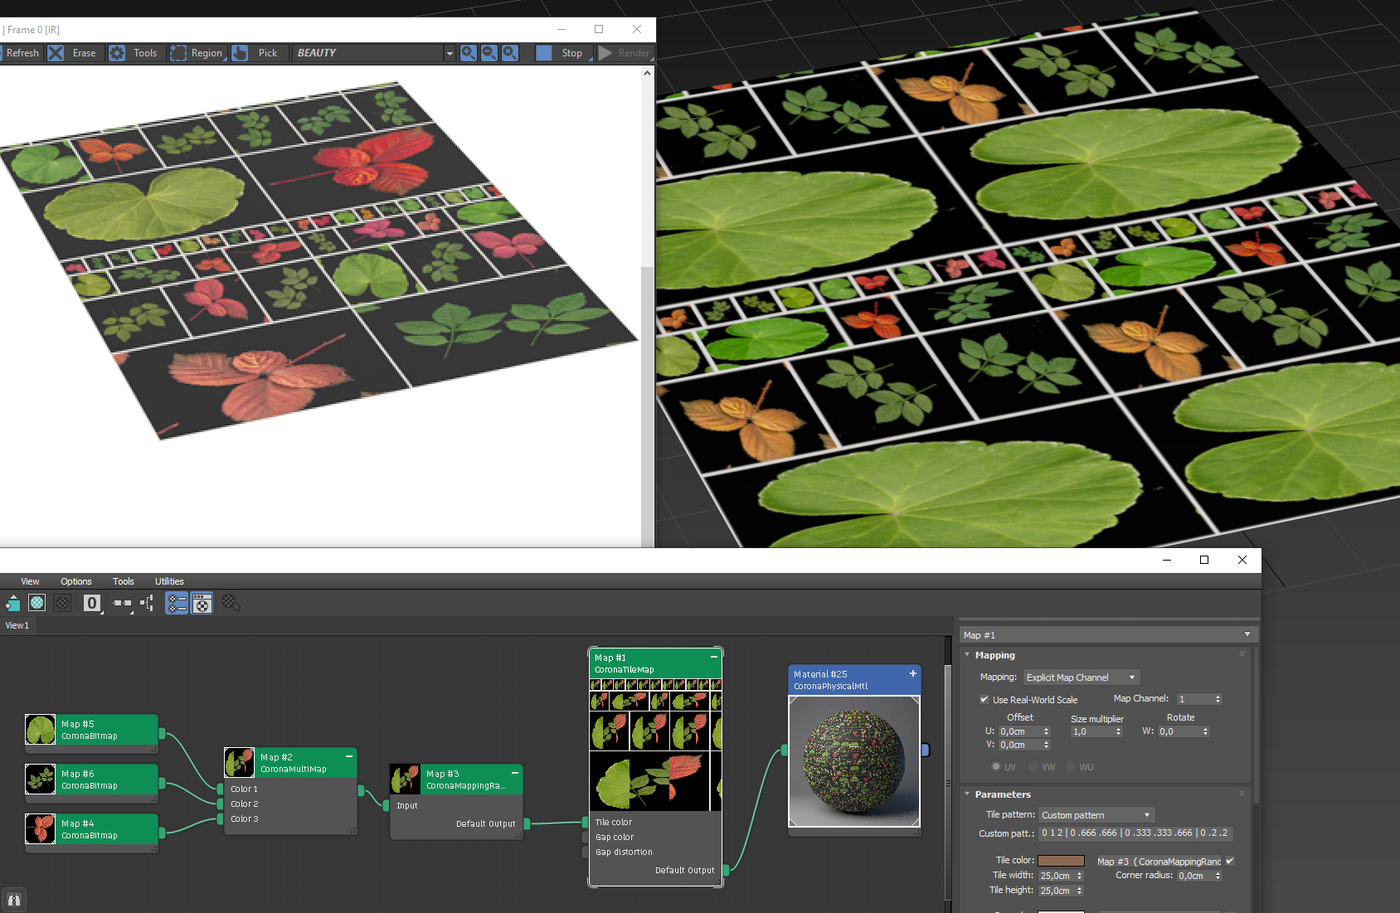Click Map #6 green leaves bitmap thumbnail
Image resolution: width=1400 pixels, height=913 pixels.
click(40, 779)
